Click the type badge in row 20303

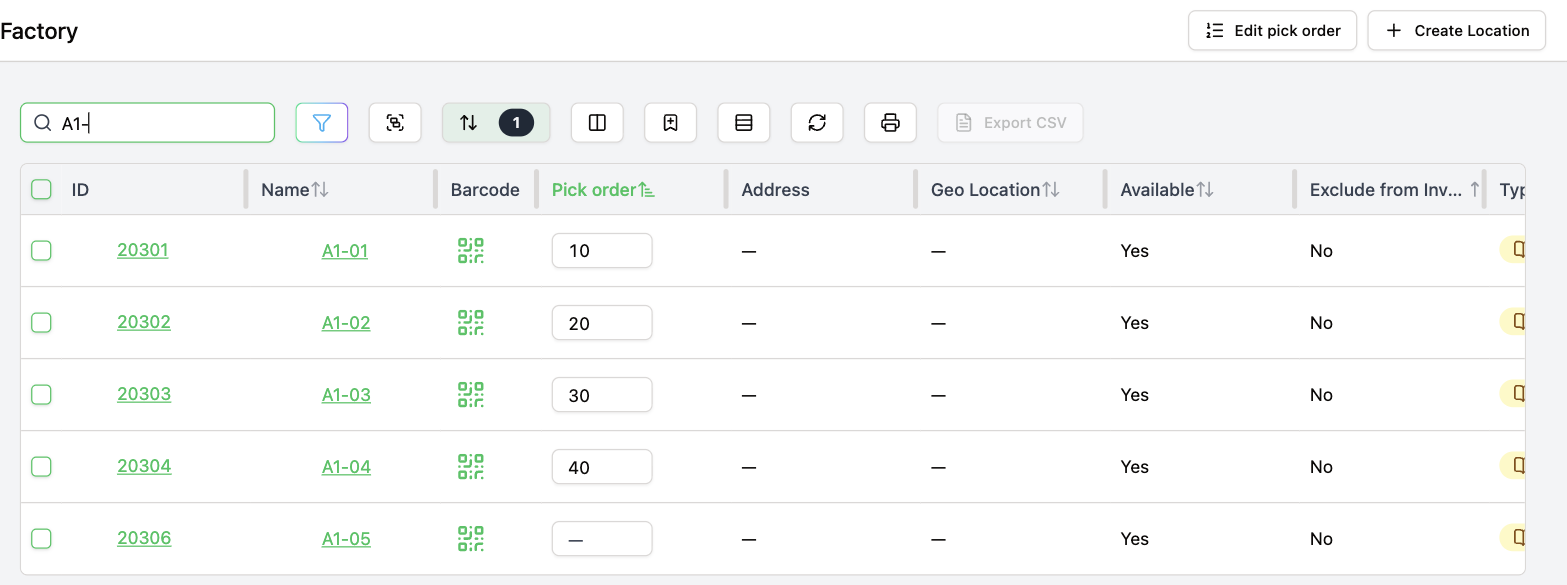1513,394
